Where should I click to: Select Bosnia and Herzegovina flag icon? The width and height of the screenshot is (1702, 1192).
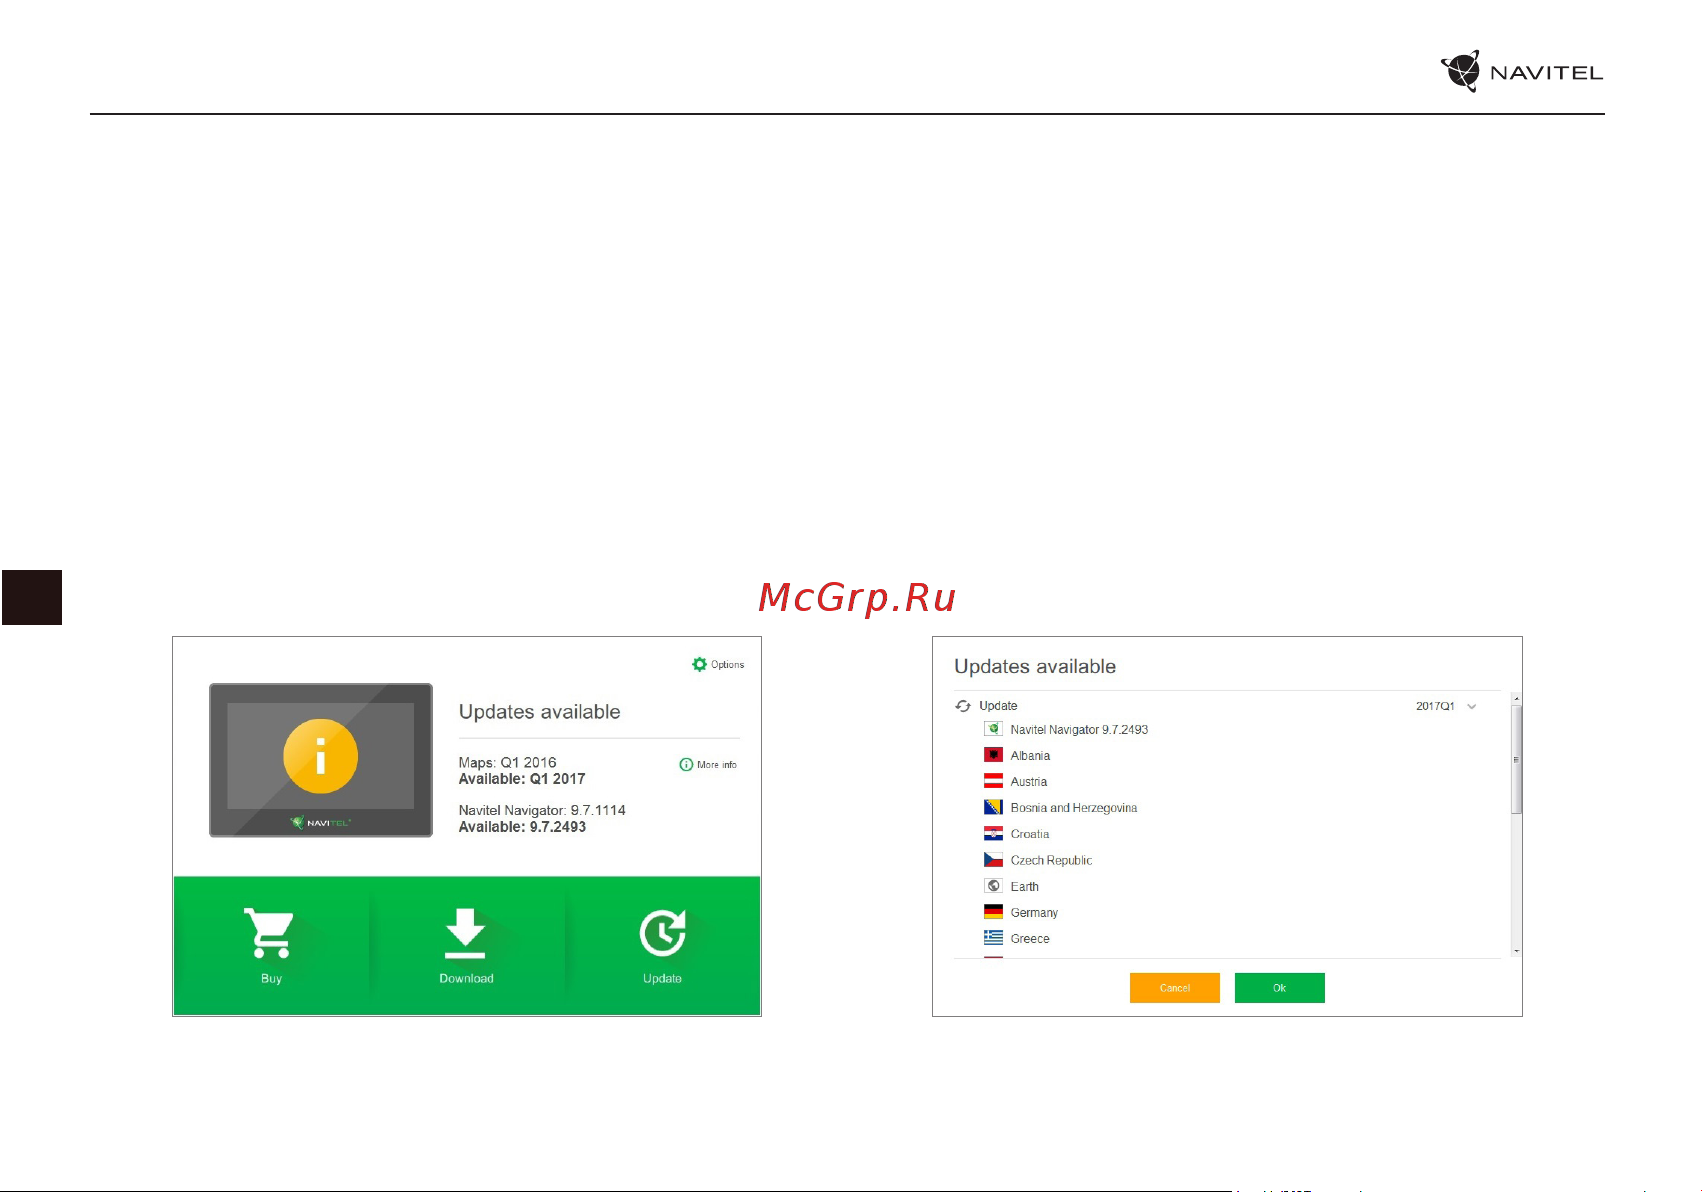coord(993,807)
